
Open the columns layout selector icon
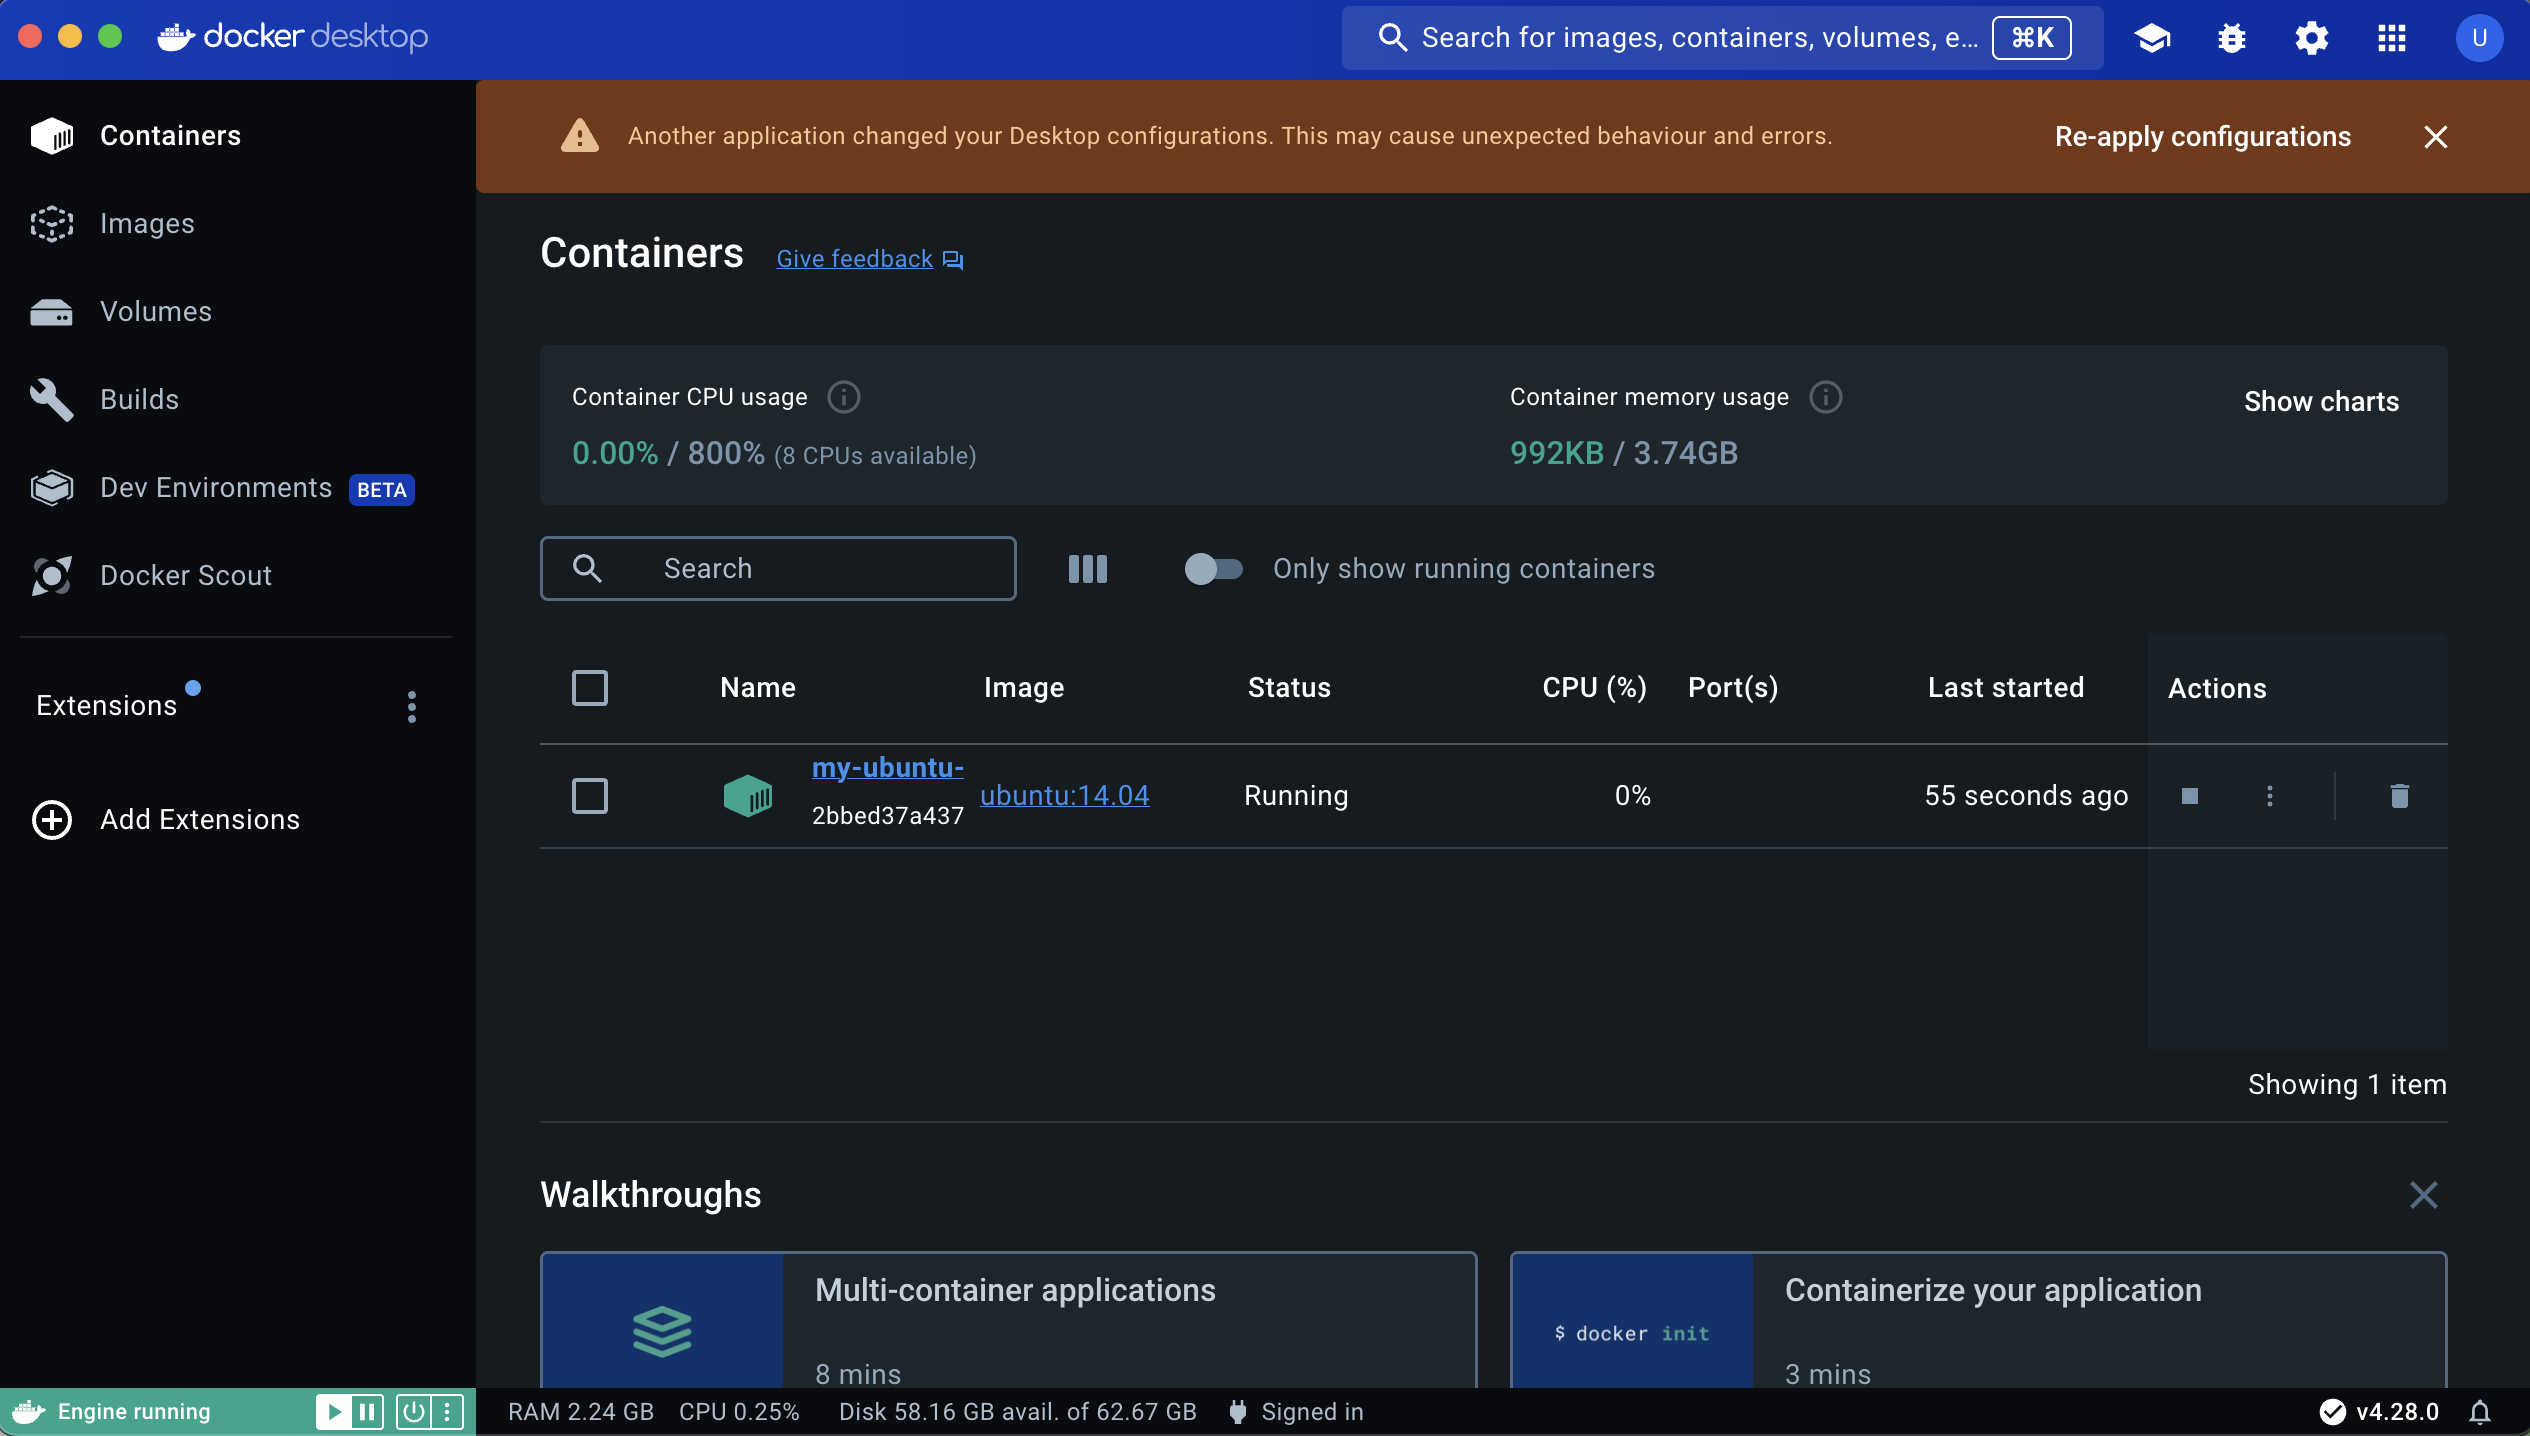click(1087, 569)
